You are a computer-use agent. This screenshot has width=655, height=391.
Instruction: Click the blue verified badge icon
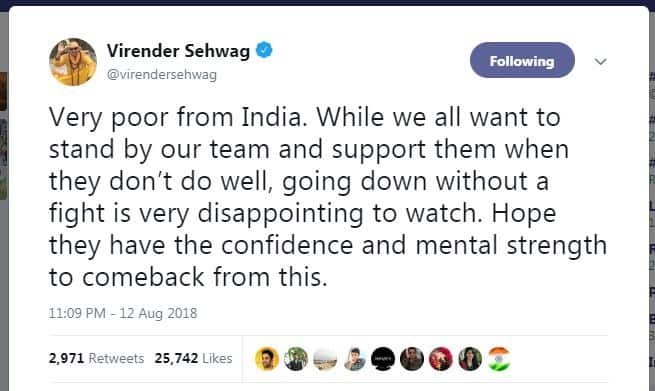(264, 50)
